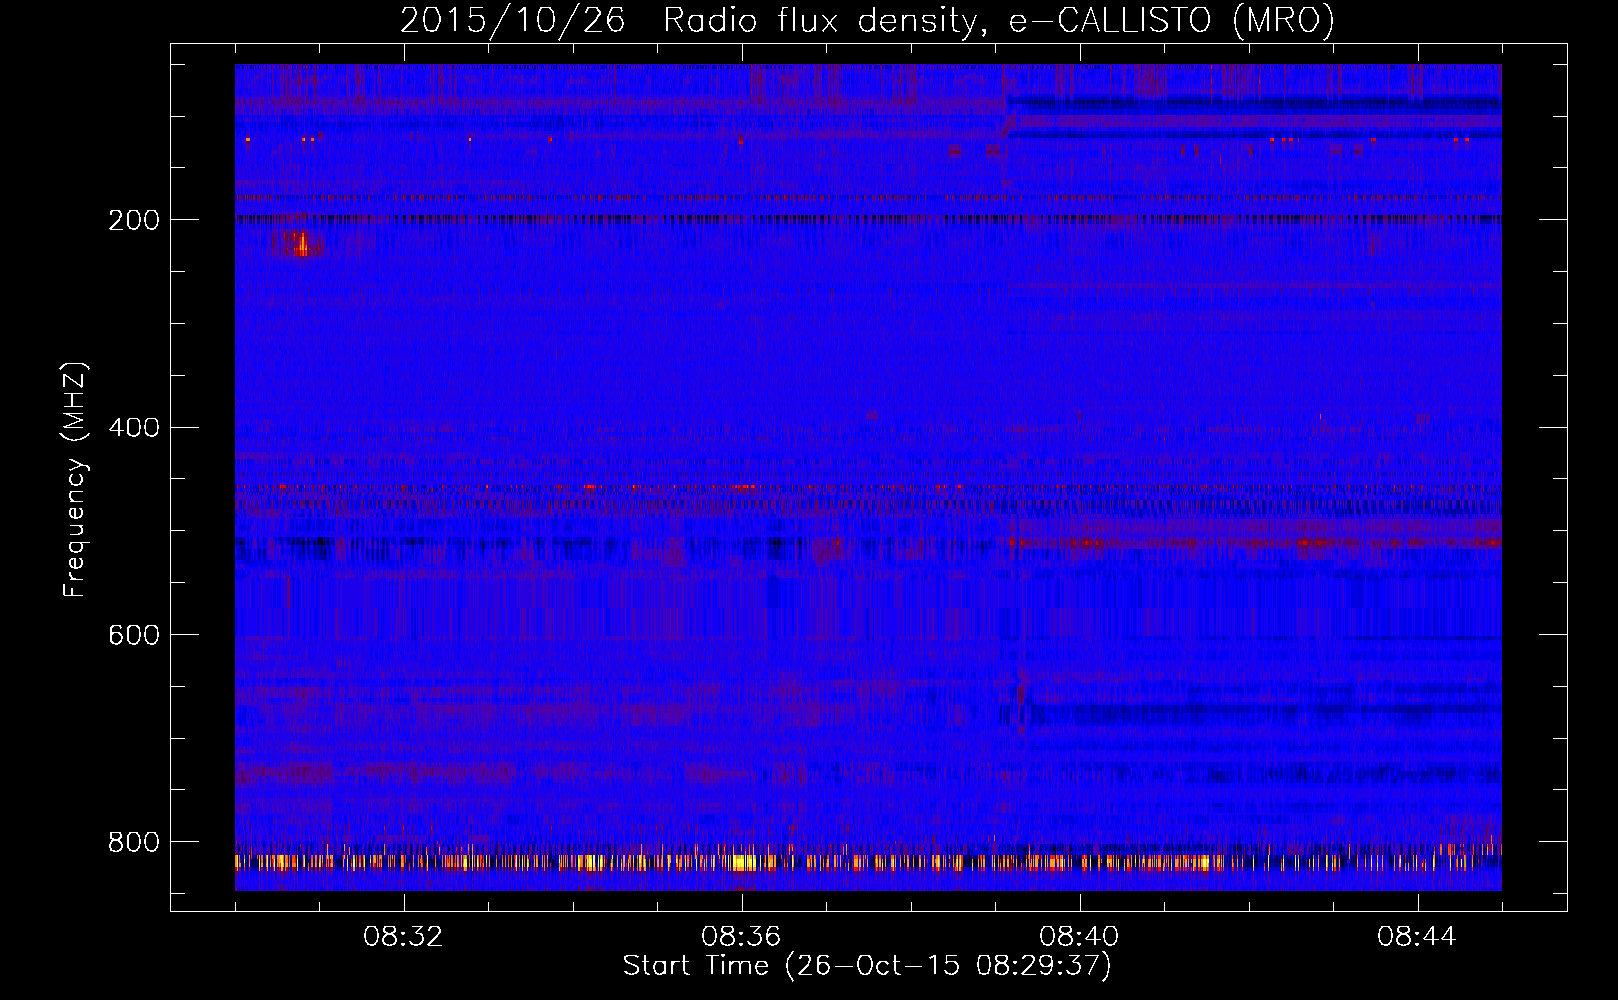The image size is (1618, 1000).
Task: Click the 08:36 time axis label
Action: tap(741, 936)
